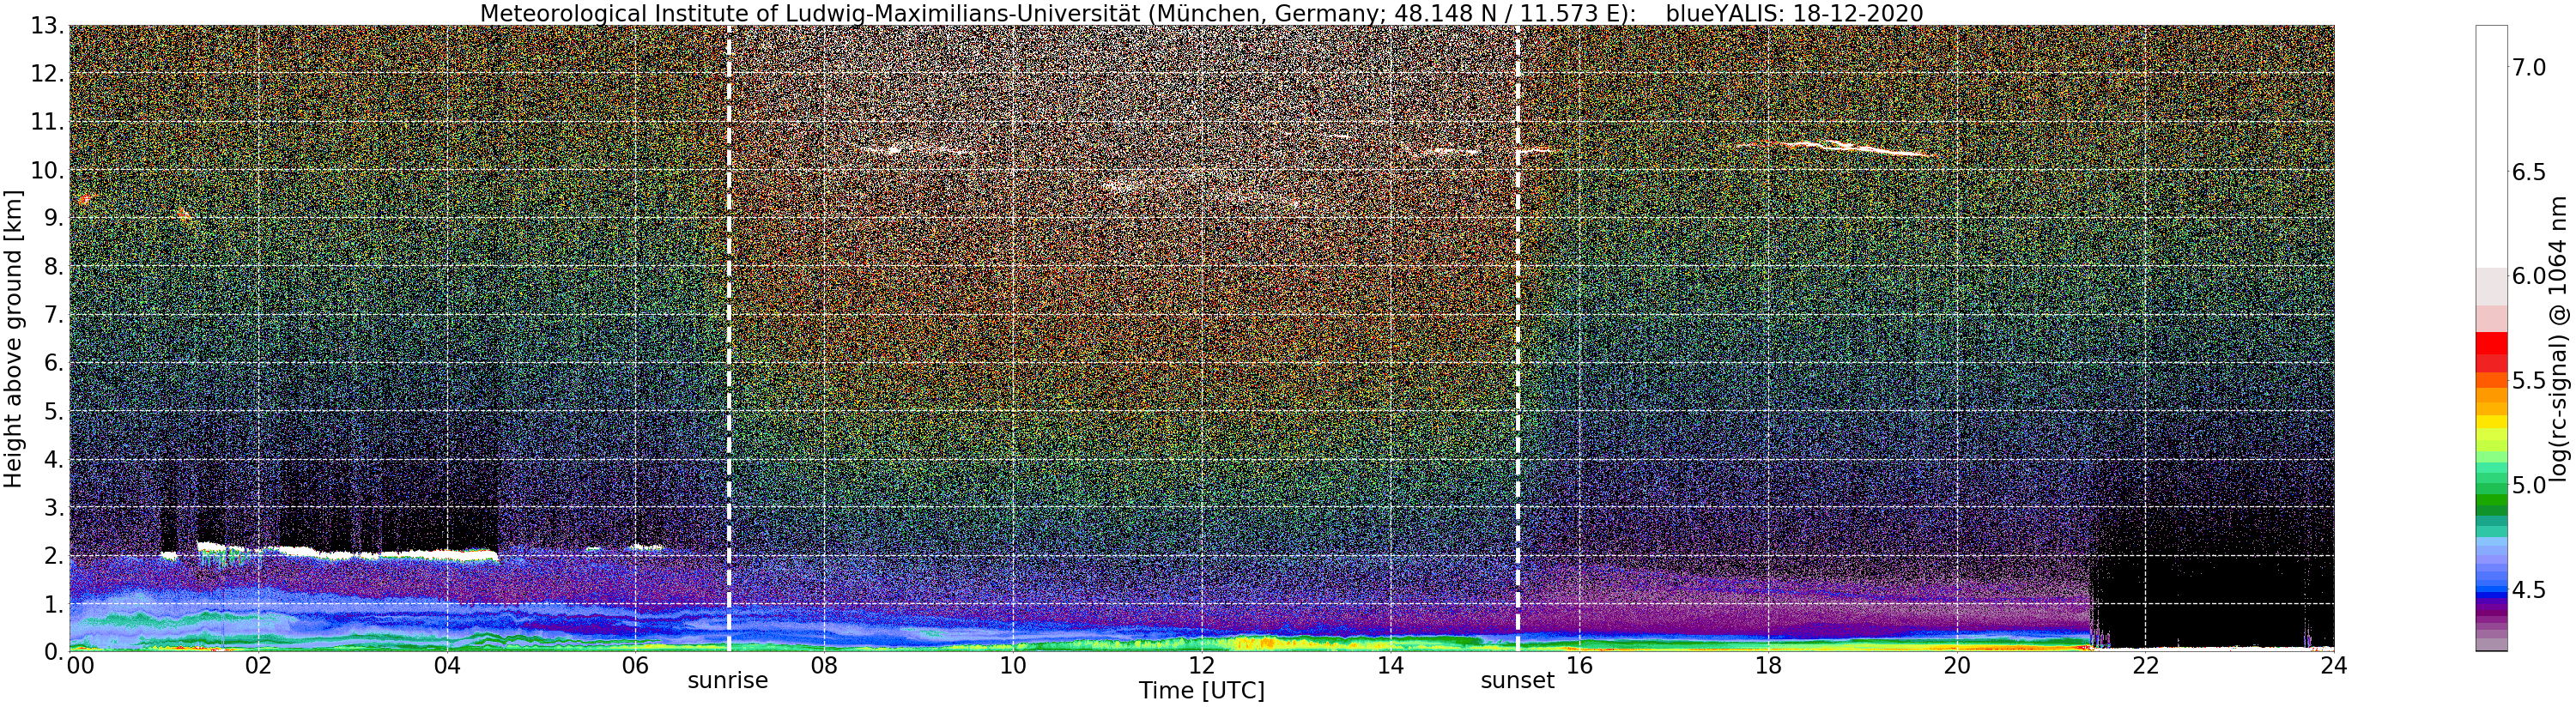Click the colorbar tick label 5.5
This screenshot has height=707, width=2576.
(2529, 380)
